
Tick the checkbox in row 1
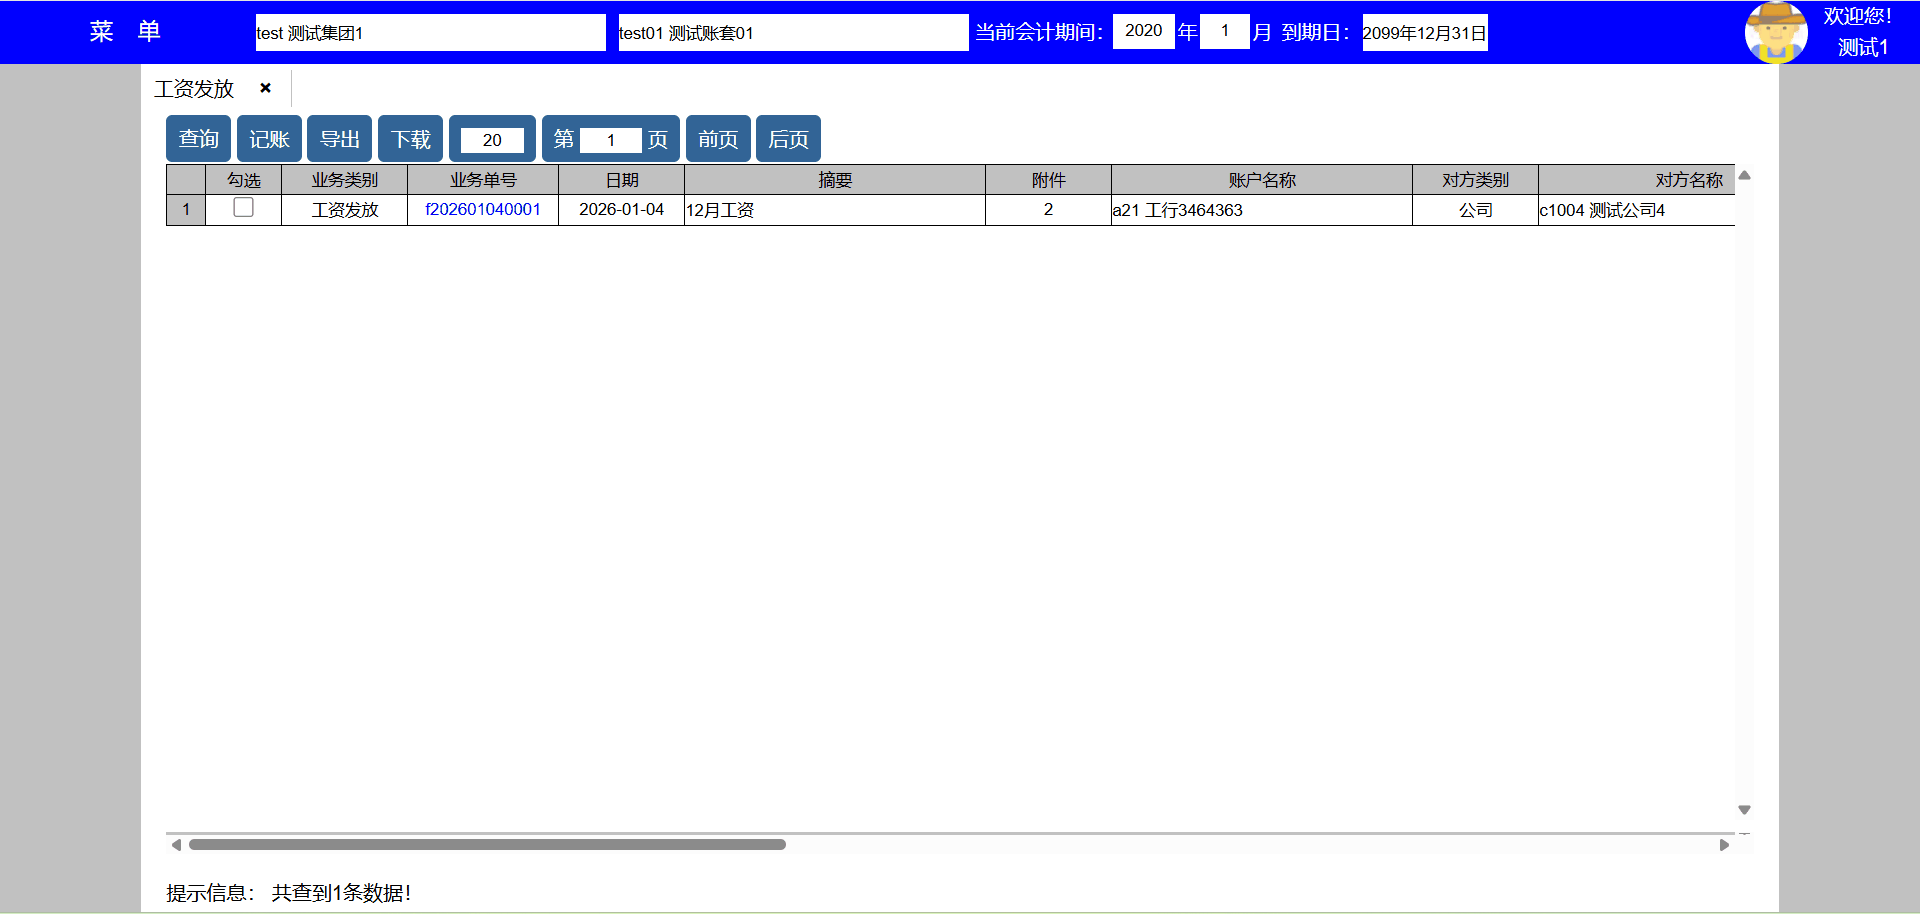[243, 208]
